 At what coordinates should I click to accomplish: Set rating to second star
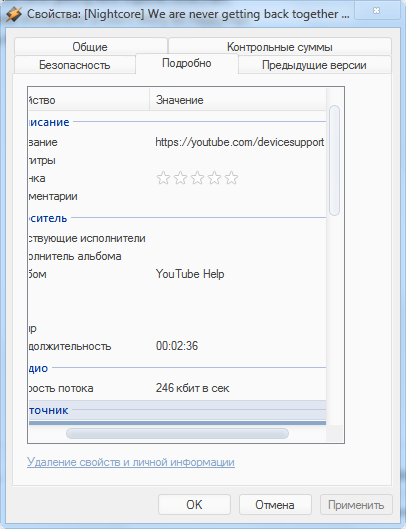click(x=180, y=178)
